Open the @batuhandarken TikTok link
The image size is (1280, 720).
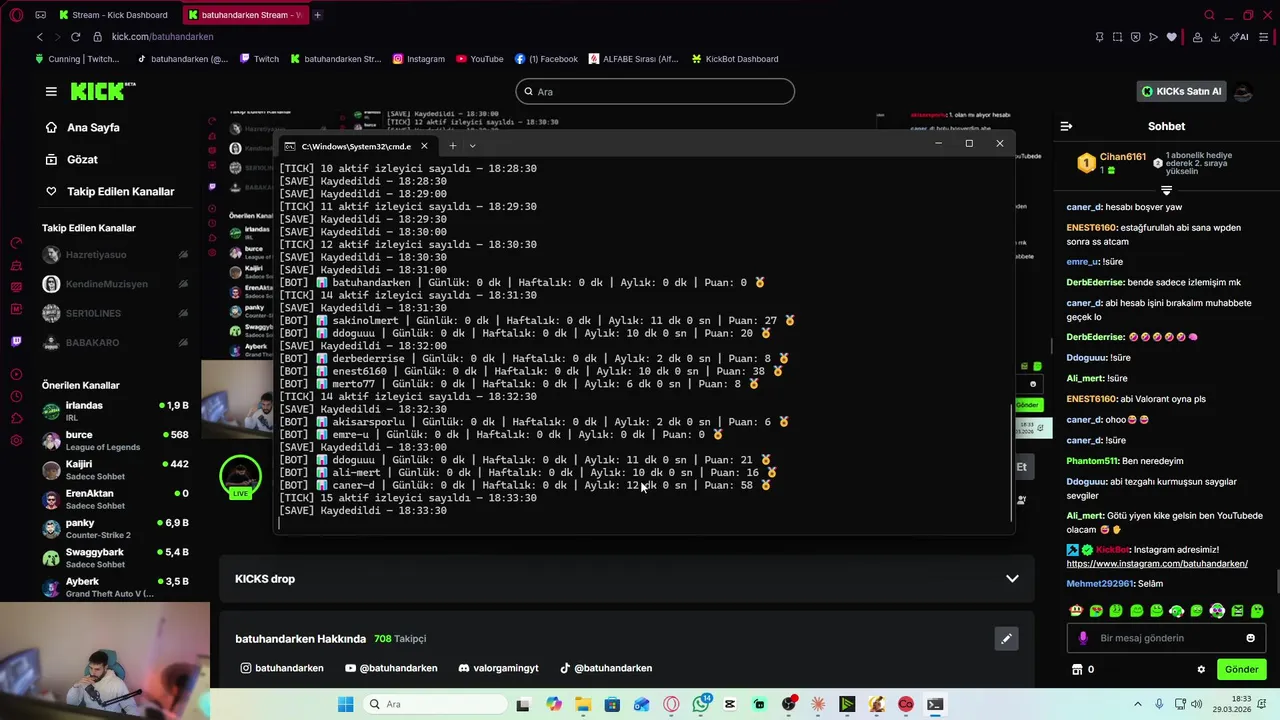click(605, 668)
